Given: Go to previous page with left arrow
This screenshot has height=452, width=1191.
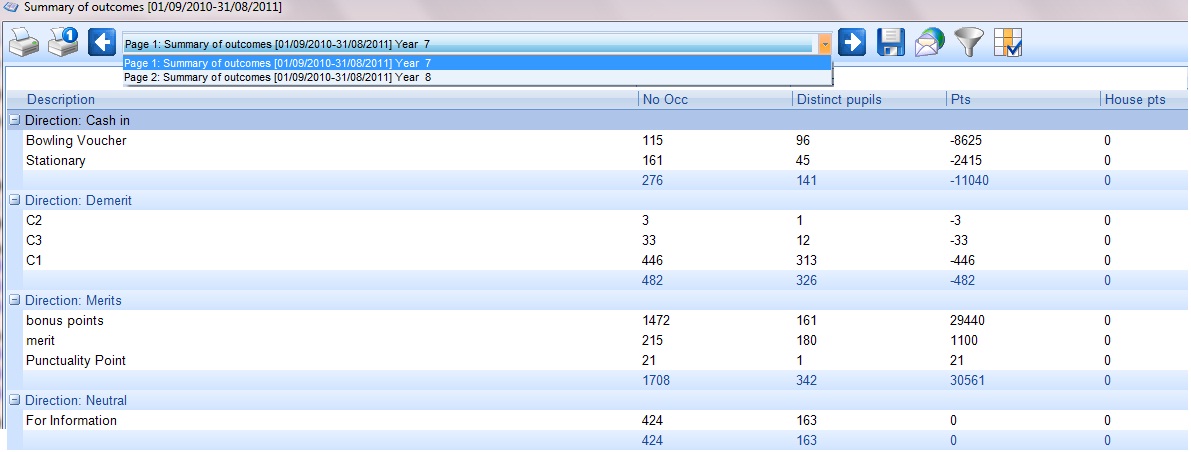Looking at the screenshot, I should click(x=102, y=42).
